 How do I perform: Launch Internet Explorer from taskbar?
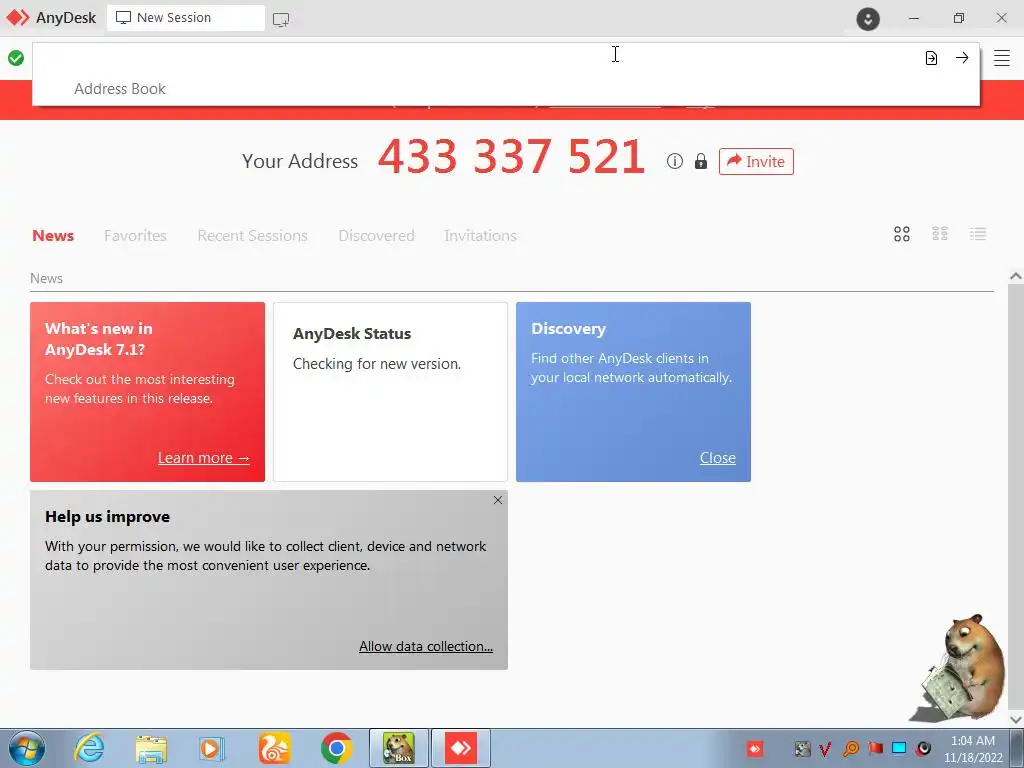(89, 748)
